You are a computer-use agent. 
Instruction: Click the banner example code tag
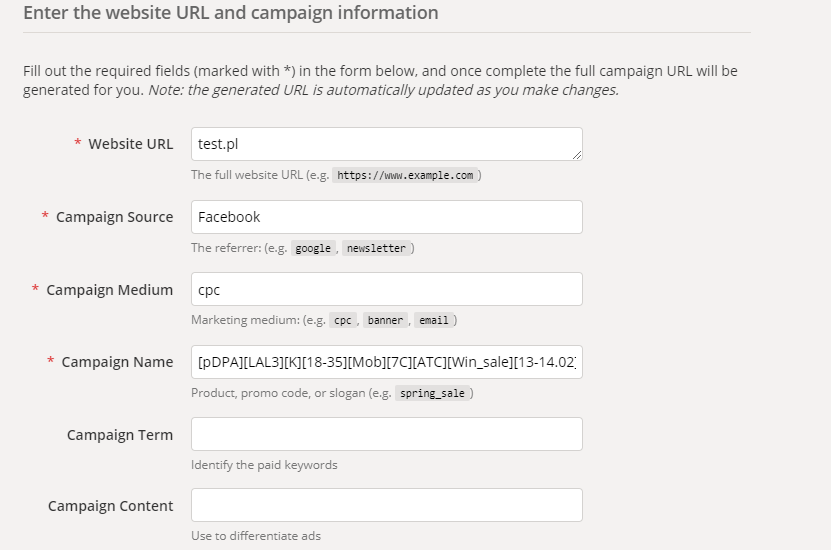click(385, 321)
